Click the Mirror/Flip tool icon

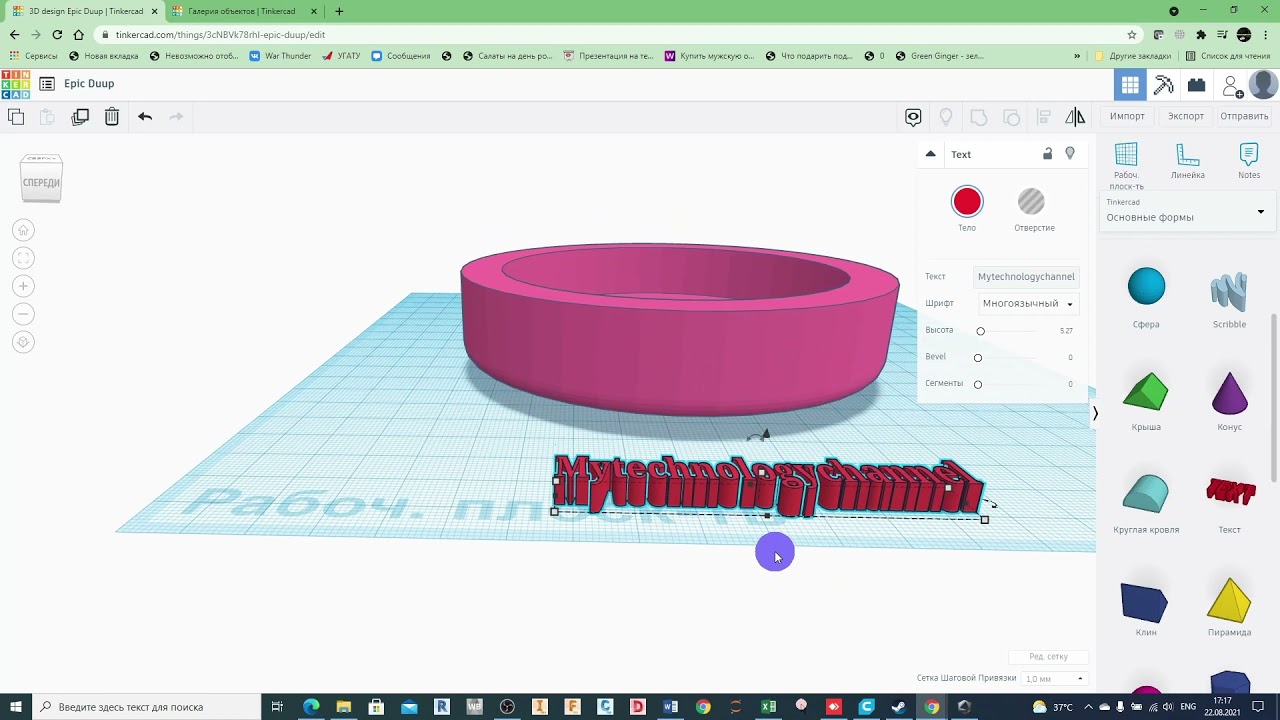pyautogui.click(x=1075, y=117)
